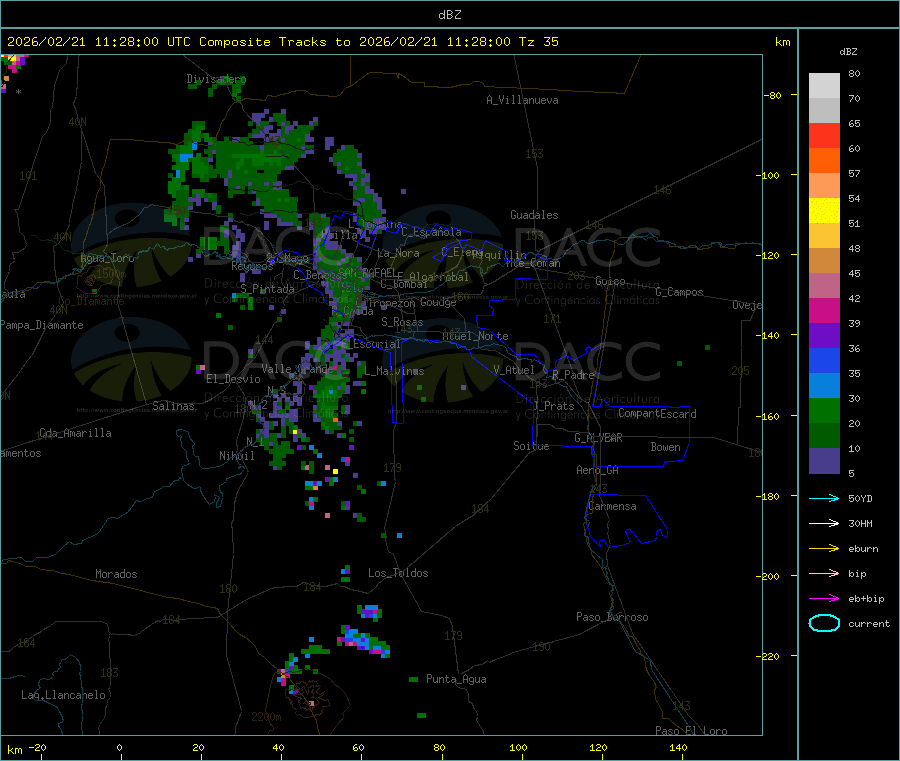Click the Bowen map label
The image size is (900, 761).
point(665,447)
